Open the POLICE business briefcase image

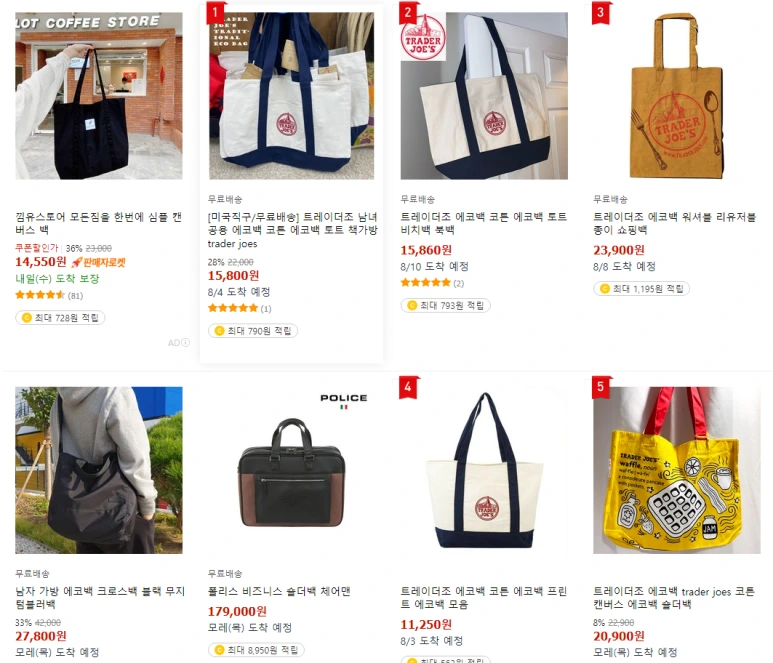291,470
